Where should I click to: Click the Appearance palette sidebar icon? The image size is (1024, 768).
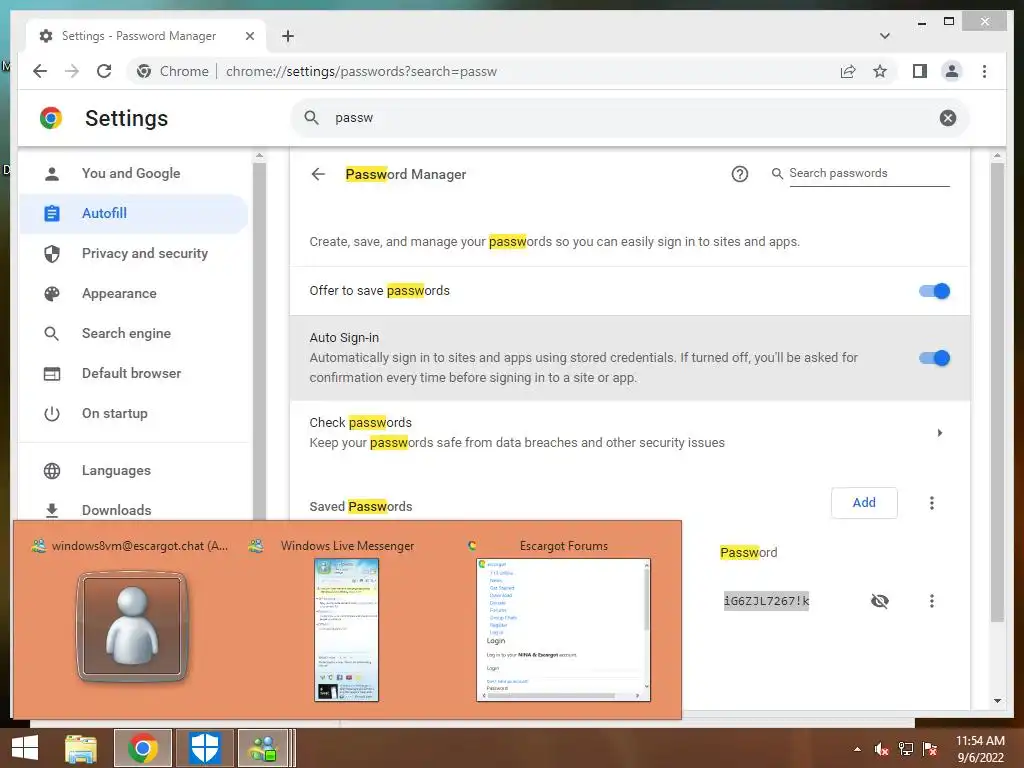pos(52,293)
